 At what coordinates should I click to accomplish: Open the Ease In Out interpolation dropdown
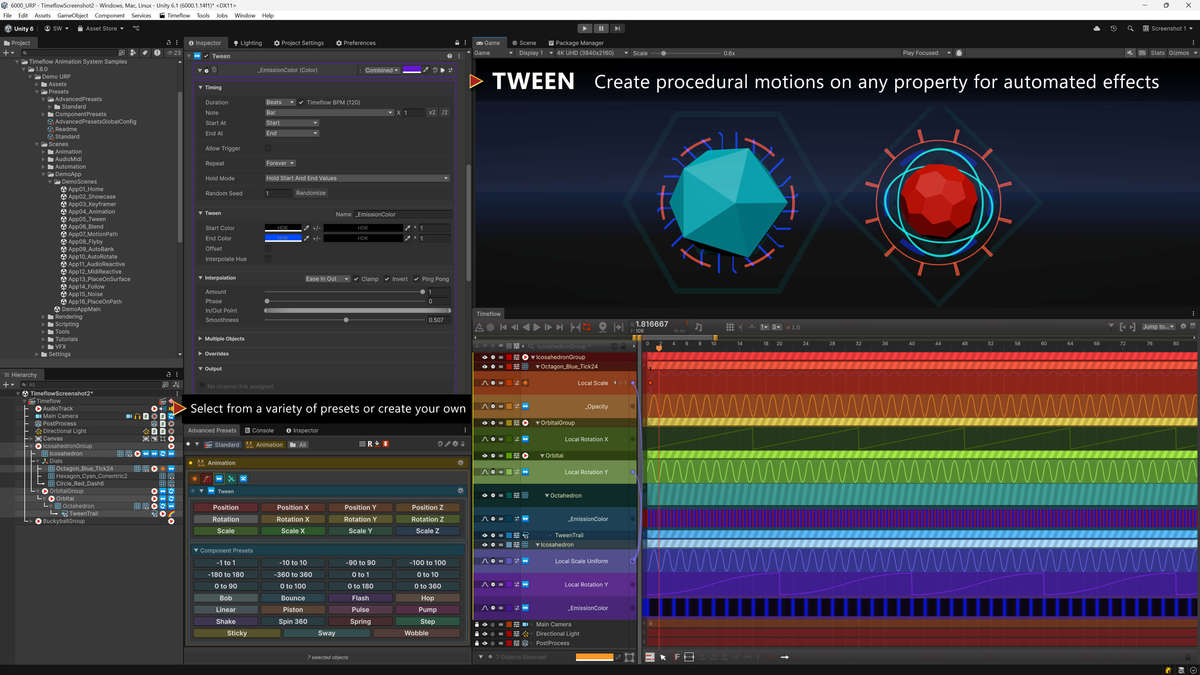coord(328,279)
